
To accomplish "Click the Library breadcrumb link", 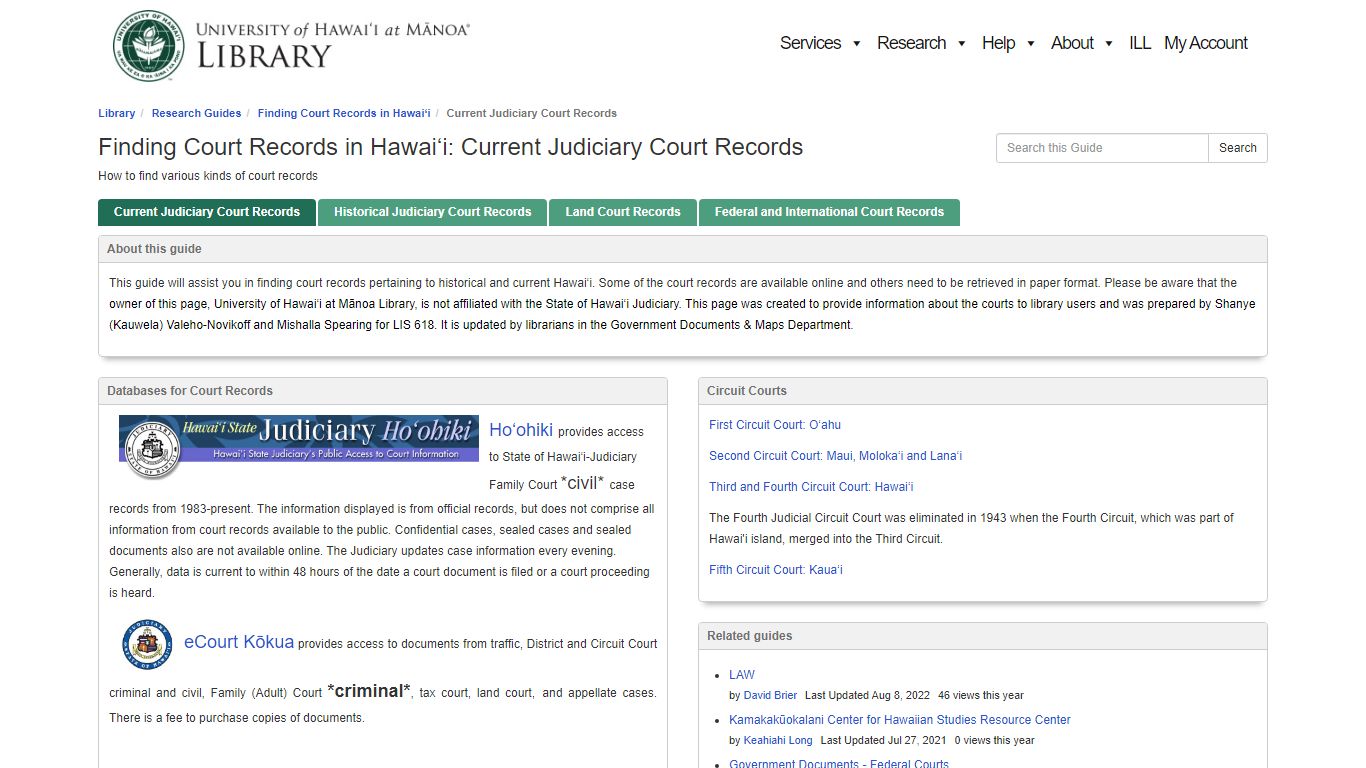I will 116,113.
